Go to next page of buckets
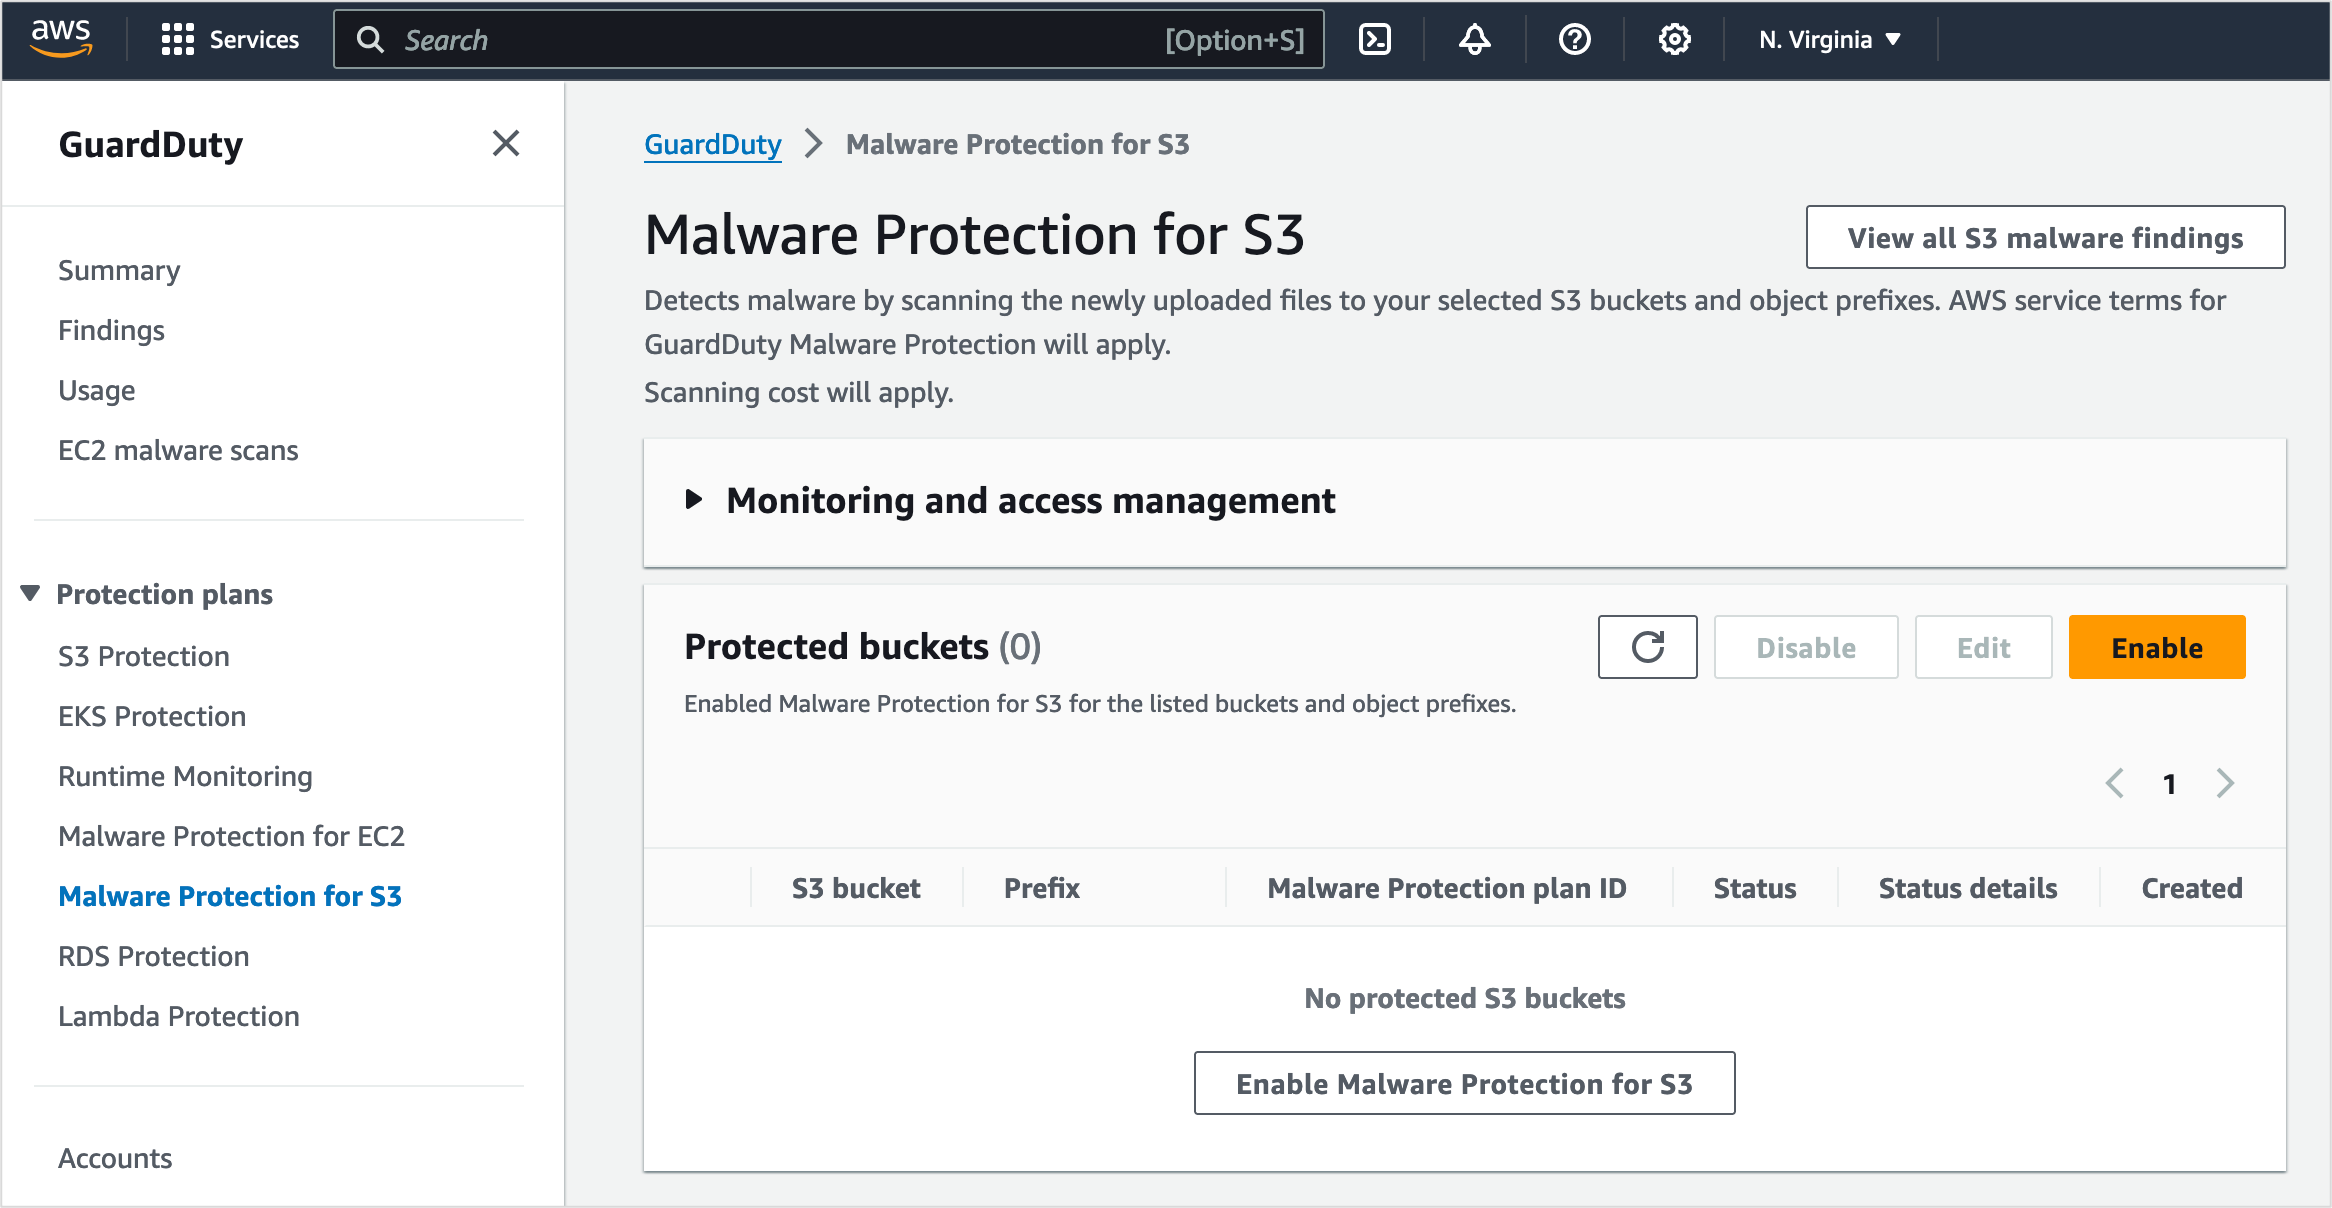Viewport: 2332px width, 1208px height. tap(2225, 783)
